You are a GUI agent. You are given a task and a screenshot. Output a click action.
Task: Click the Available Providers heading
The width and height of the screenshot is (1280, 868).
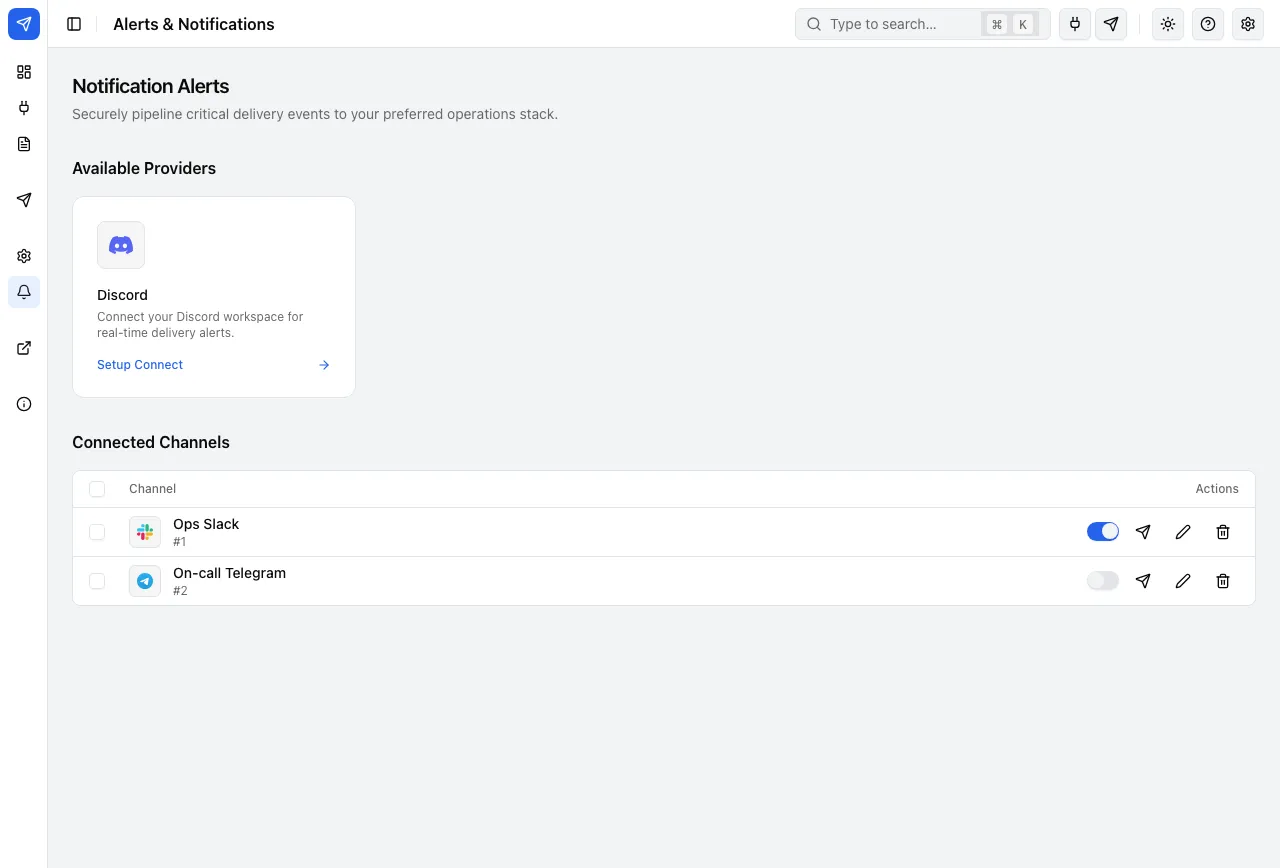click(x=144, y=168)
